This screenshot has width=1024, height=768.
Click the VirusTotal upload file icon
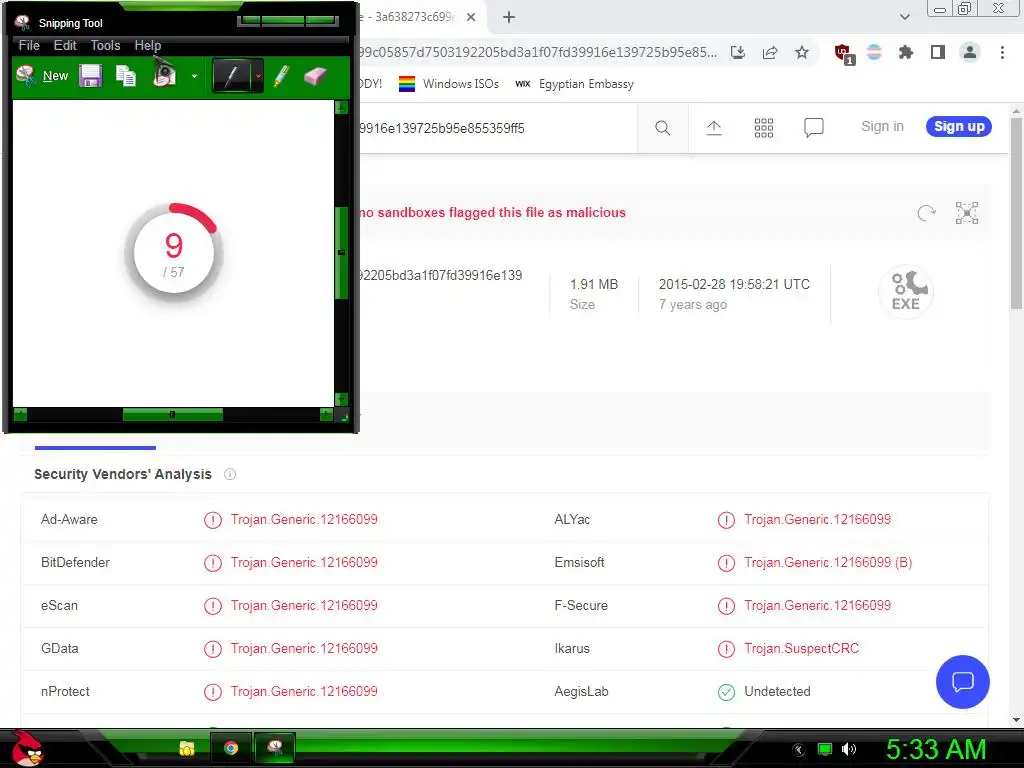(x=714, y=128)
